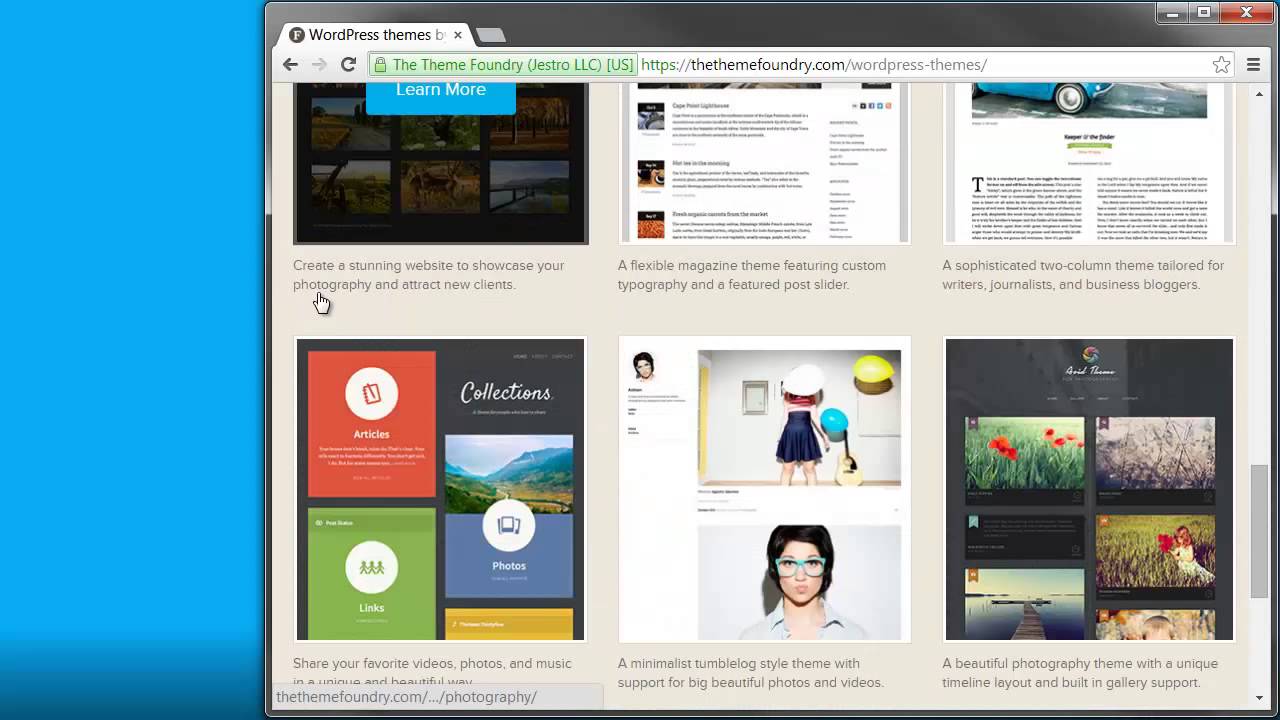Click the scroll up arrow of the page
The image size is (1280, 720).
click(1259, 92)
